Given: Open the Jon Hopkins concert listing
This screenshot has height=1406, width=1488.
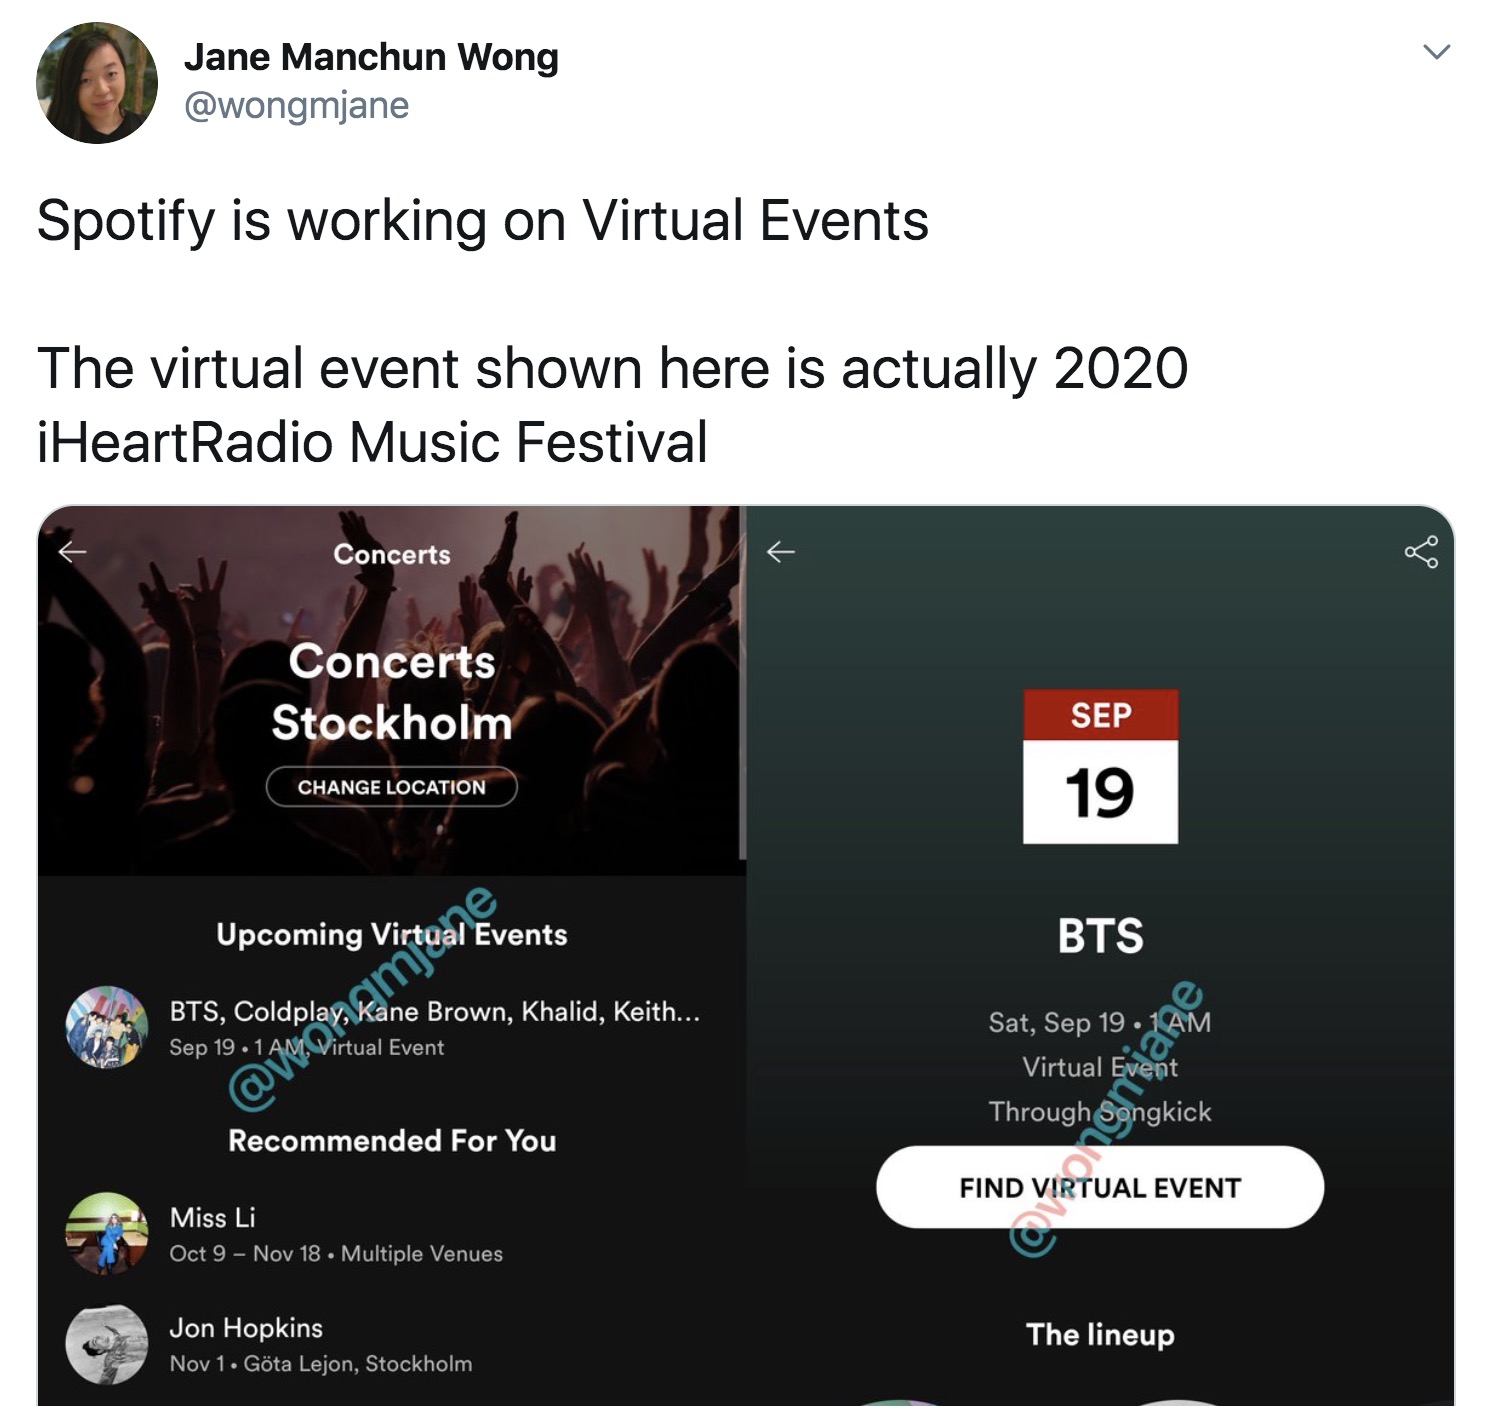Looking at the screenshot, I should (390, 1345).
